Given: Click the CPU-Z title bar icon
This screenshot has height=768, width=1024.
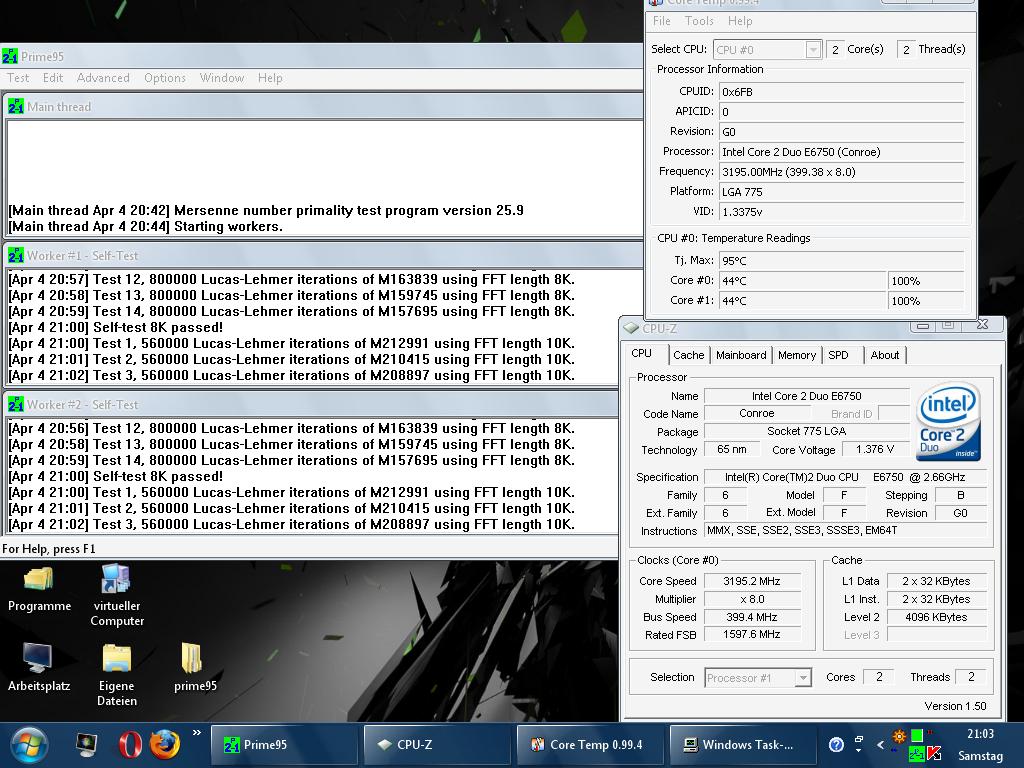Looking at the screenshot, I should [x=631, y=328].
